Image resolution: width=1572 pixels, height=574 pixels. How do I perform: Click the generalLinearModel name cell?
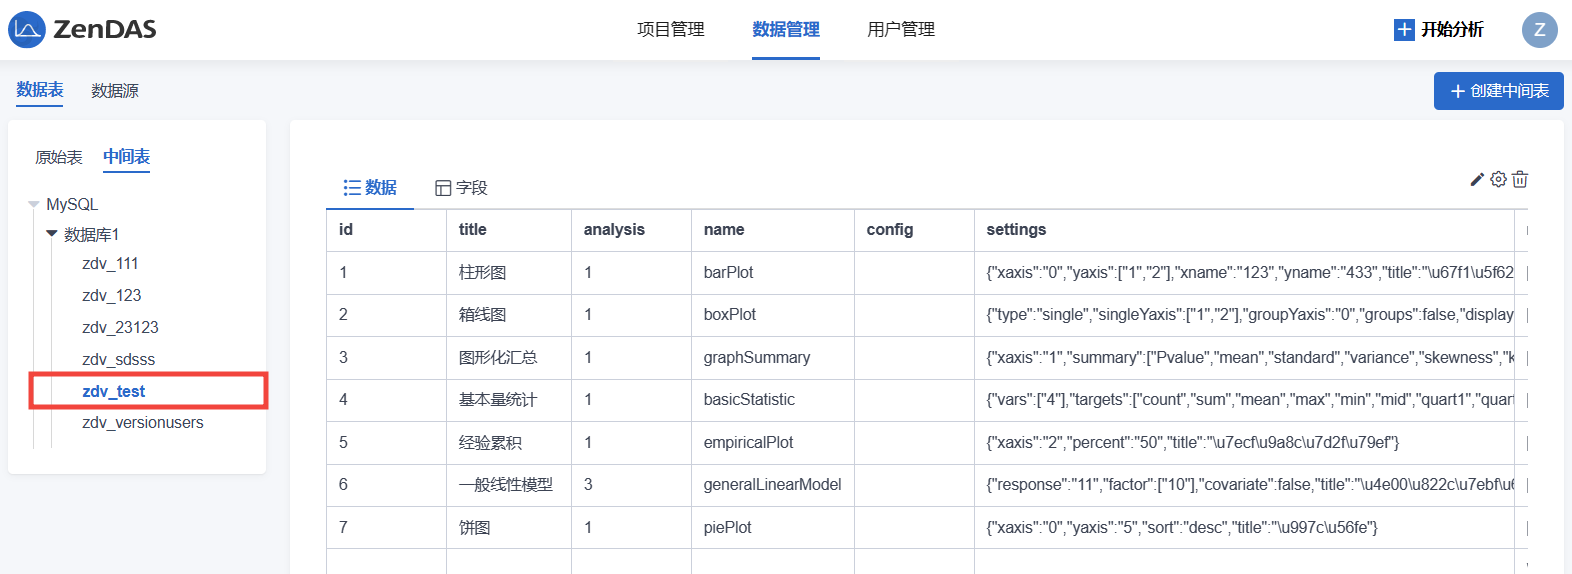click(x=772, y=485)
